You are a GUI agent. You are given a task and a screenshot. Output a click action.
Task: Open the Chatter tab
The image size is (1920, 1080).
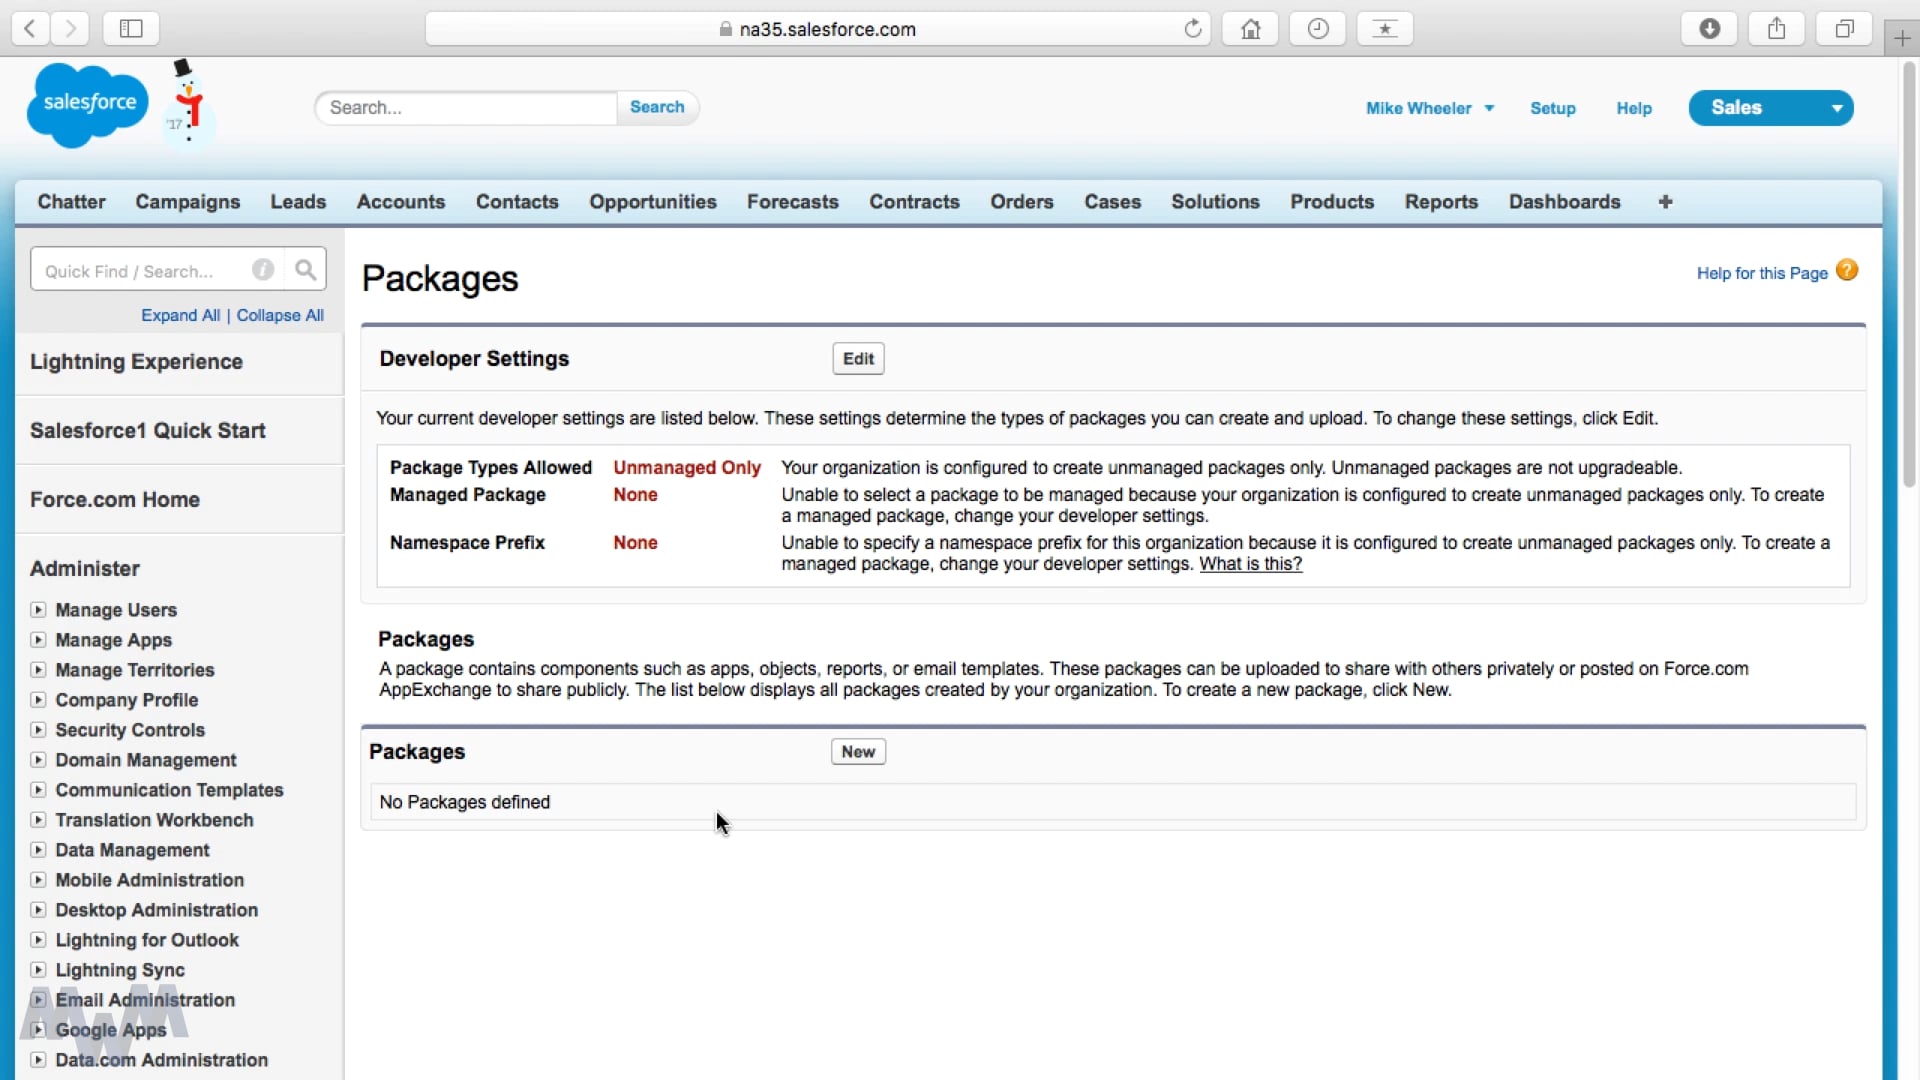pyautogui.click(x=71, y=202)
